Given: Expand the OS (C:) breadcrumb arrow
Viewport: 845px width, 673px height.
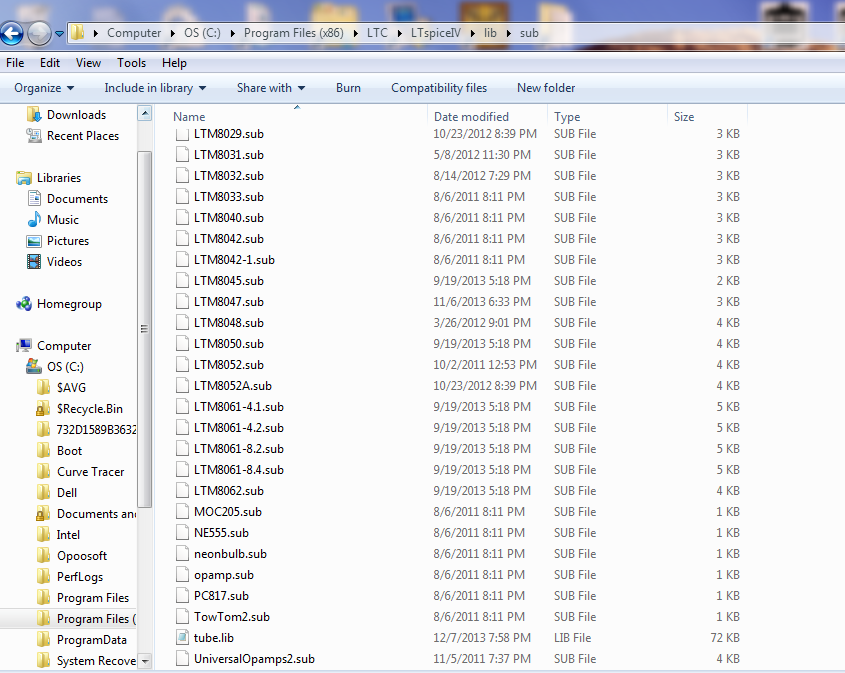Looking at the screenshot, I should tap(233, 33).
